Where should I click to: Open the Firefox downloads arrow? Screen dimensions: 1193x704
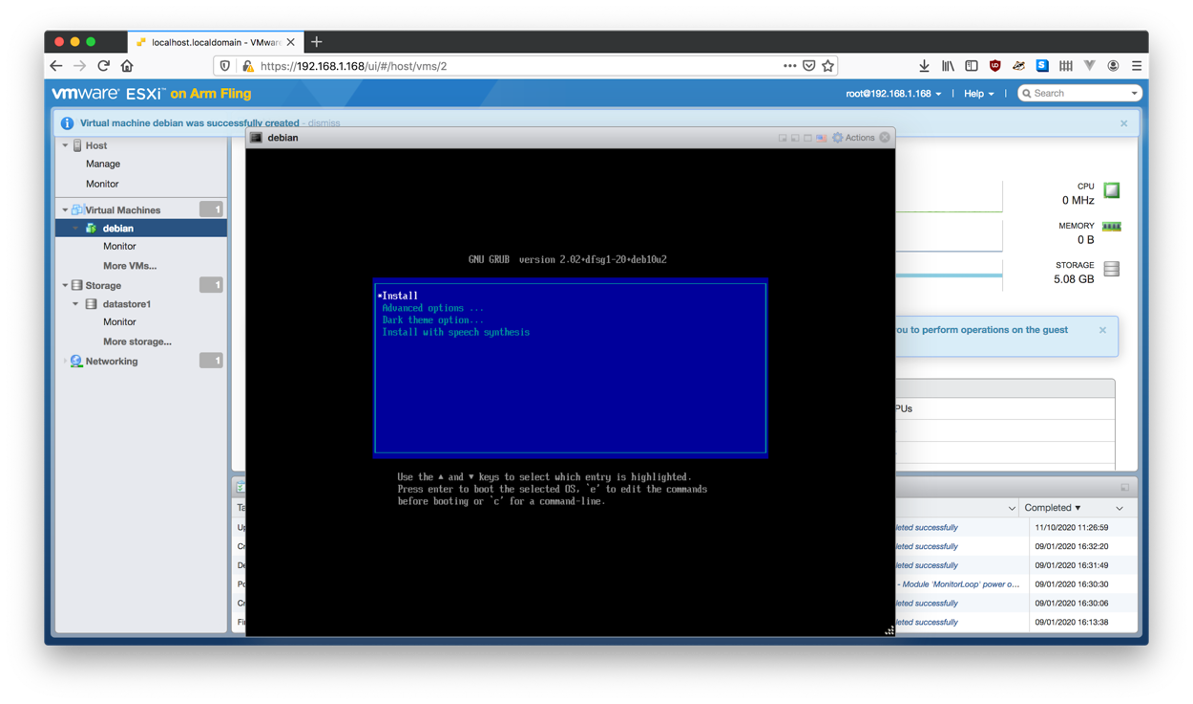(x=924, y=66)
